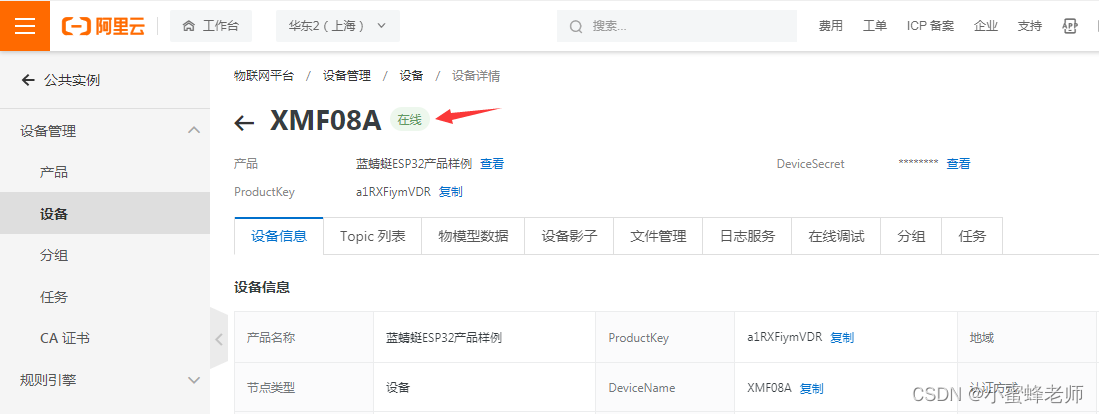The image size is (1099, 414).
Task: Switch to the 任务 tab
Action: tap(972, 236)
